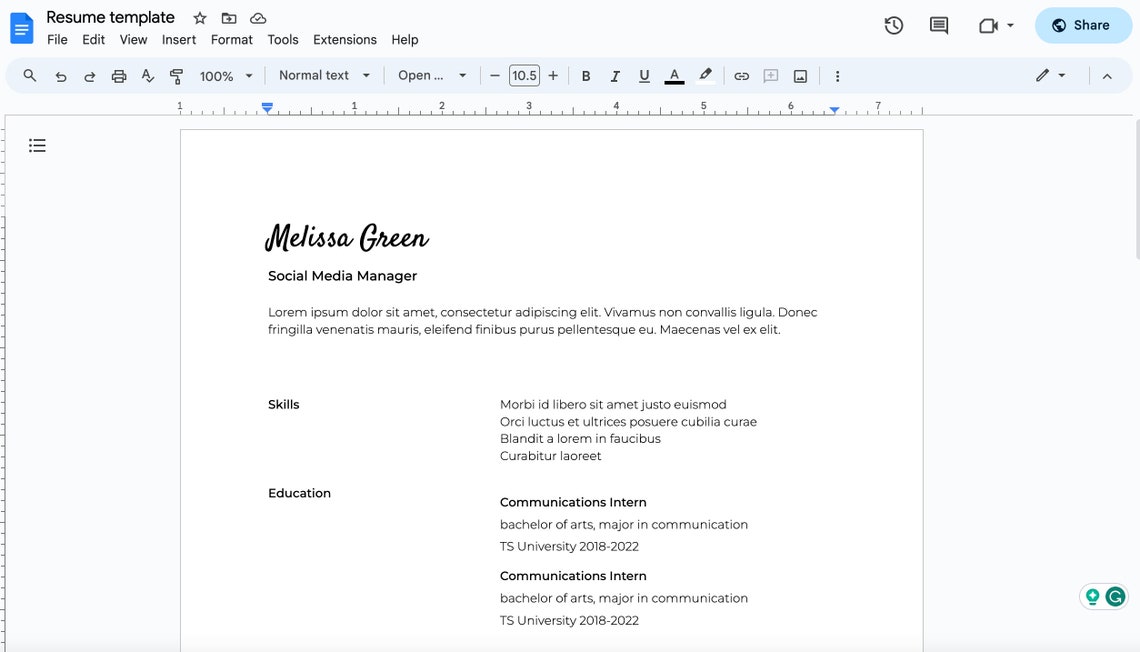This screenshot has height=652, width=1140.
Task: Open version history using the clock icon
Action: pos(893,25)
